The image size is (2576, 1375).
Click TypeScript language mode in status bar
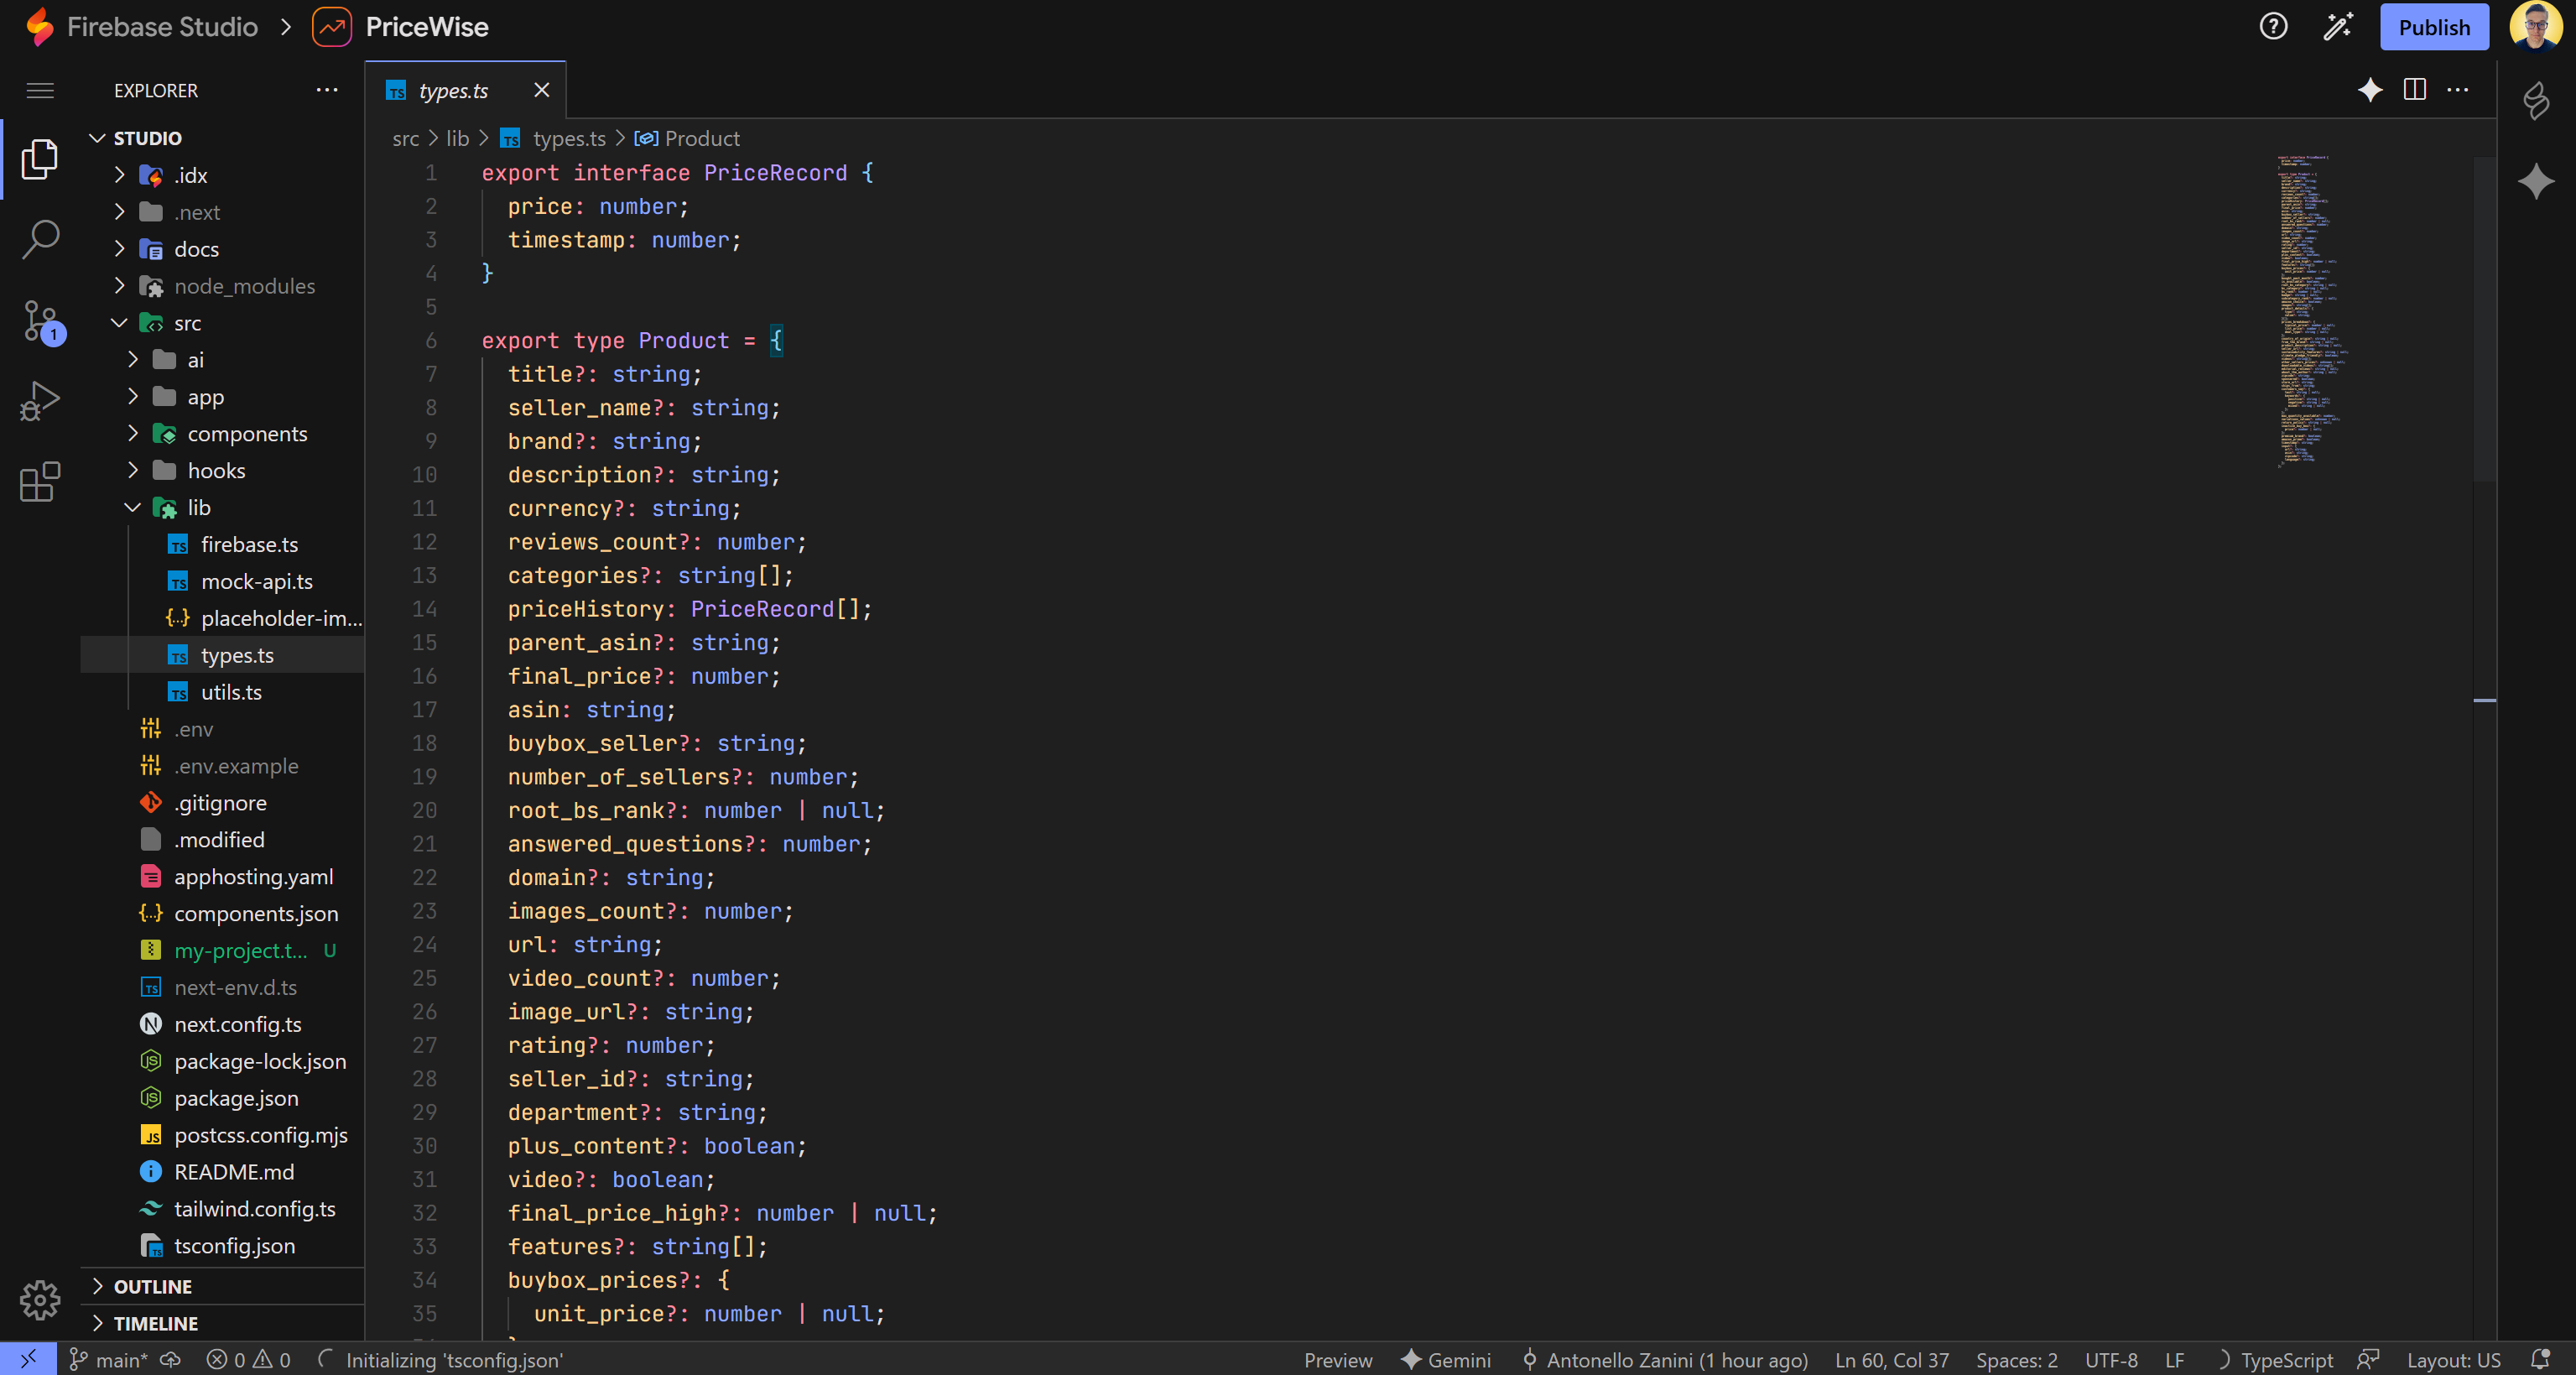2286,1360
